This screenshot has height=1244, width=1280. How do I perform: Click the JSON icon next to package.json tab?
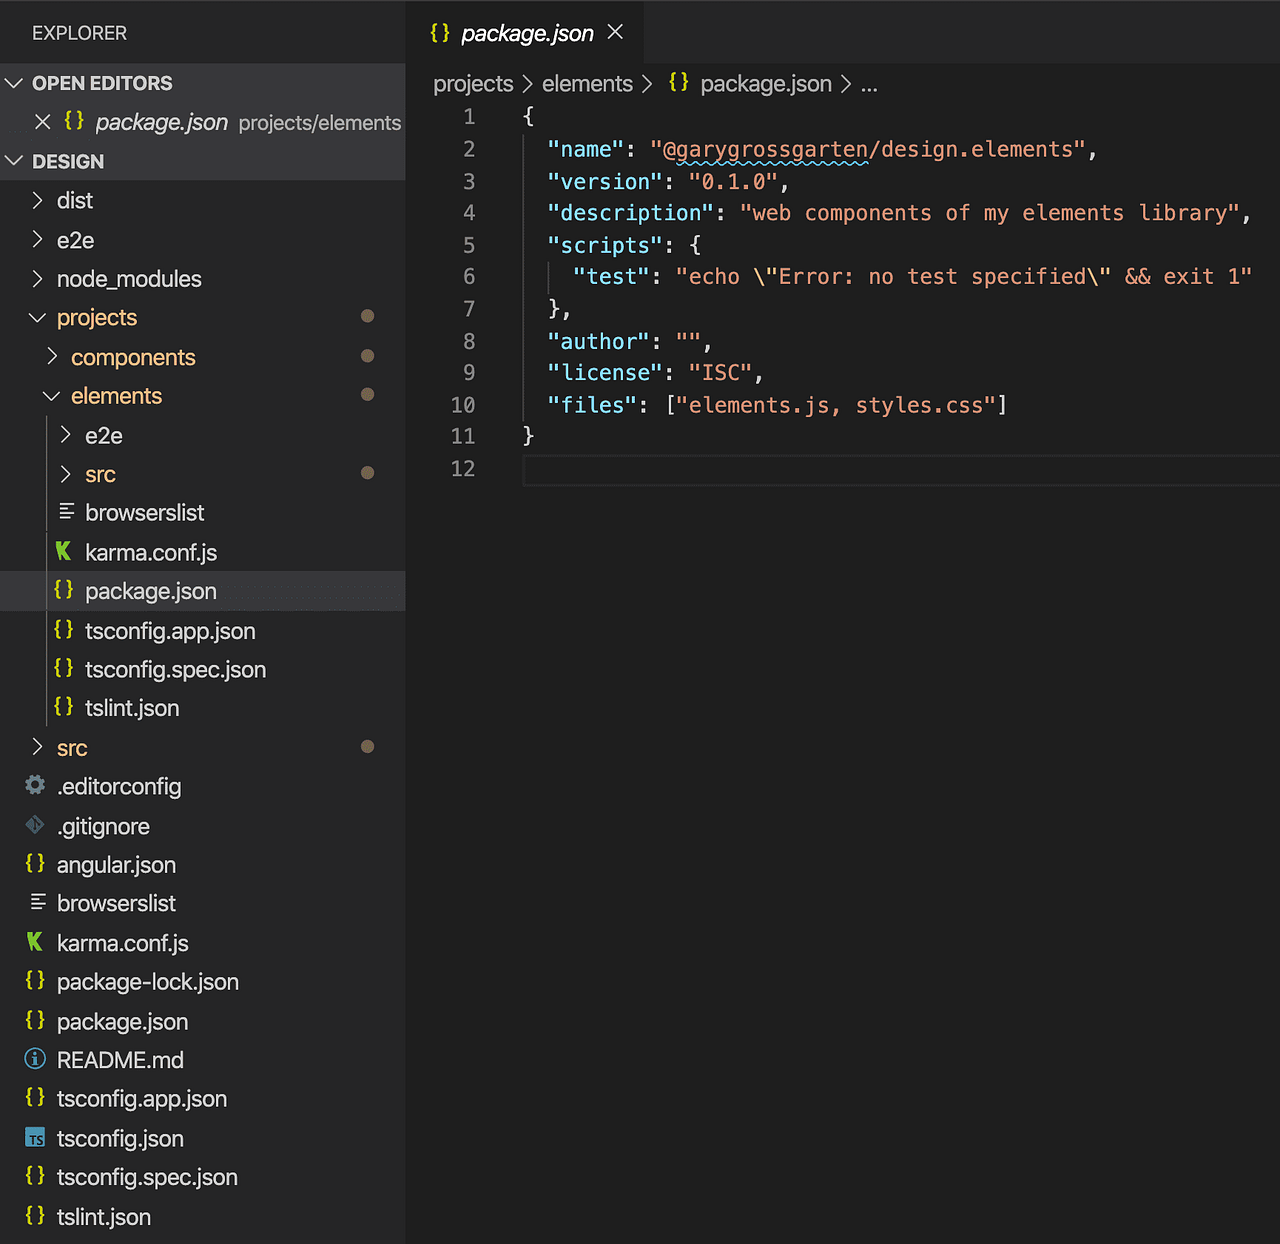pos(438,32)
